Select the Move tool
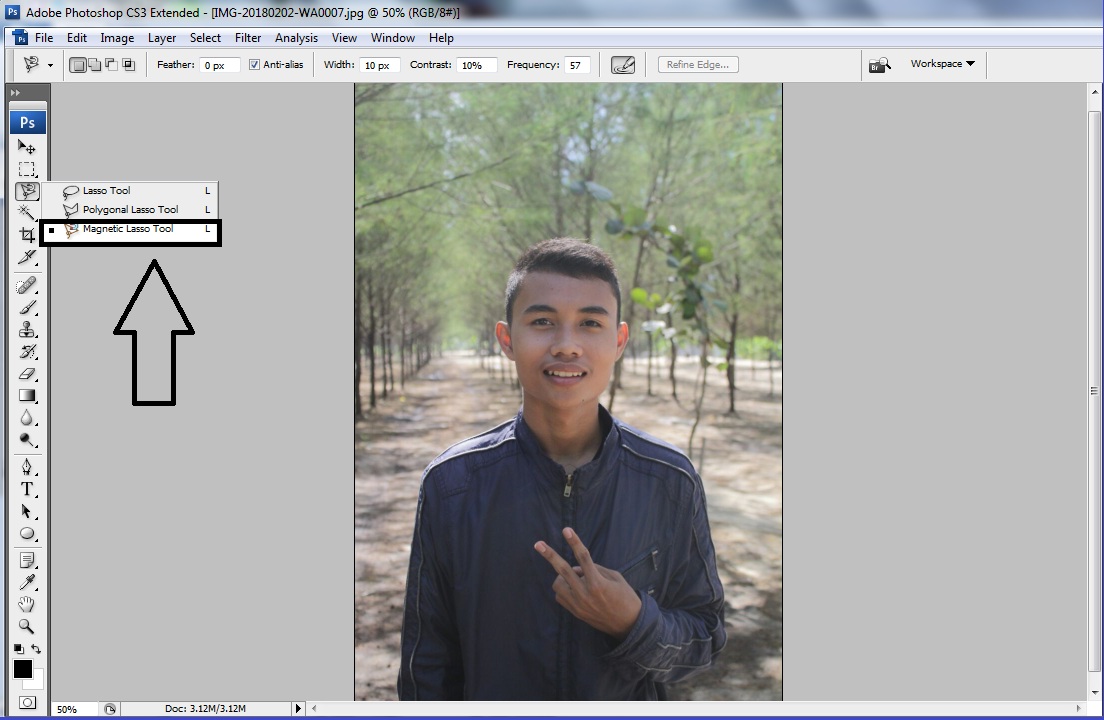 (27, 146)
